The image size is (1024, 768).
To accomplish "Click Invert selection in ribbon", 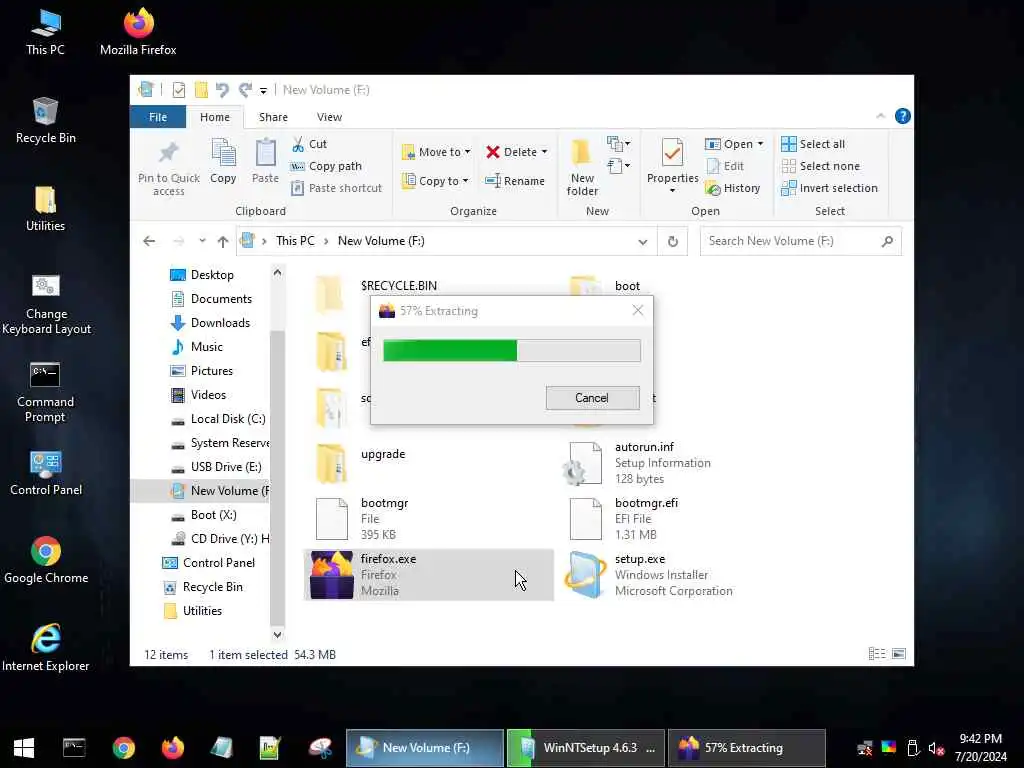I will click(829, 188).
